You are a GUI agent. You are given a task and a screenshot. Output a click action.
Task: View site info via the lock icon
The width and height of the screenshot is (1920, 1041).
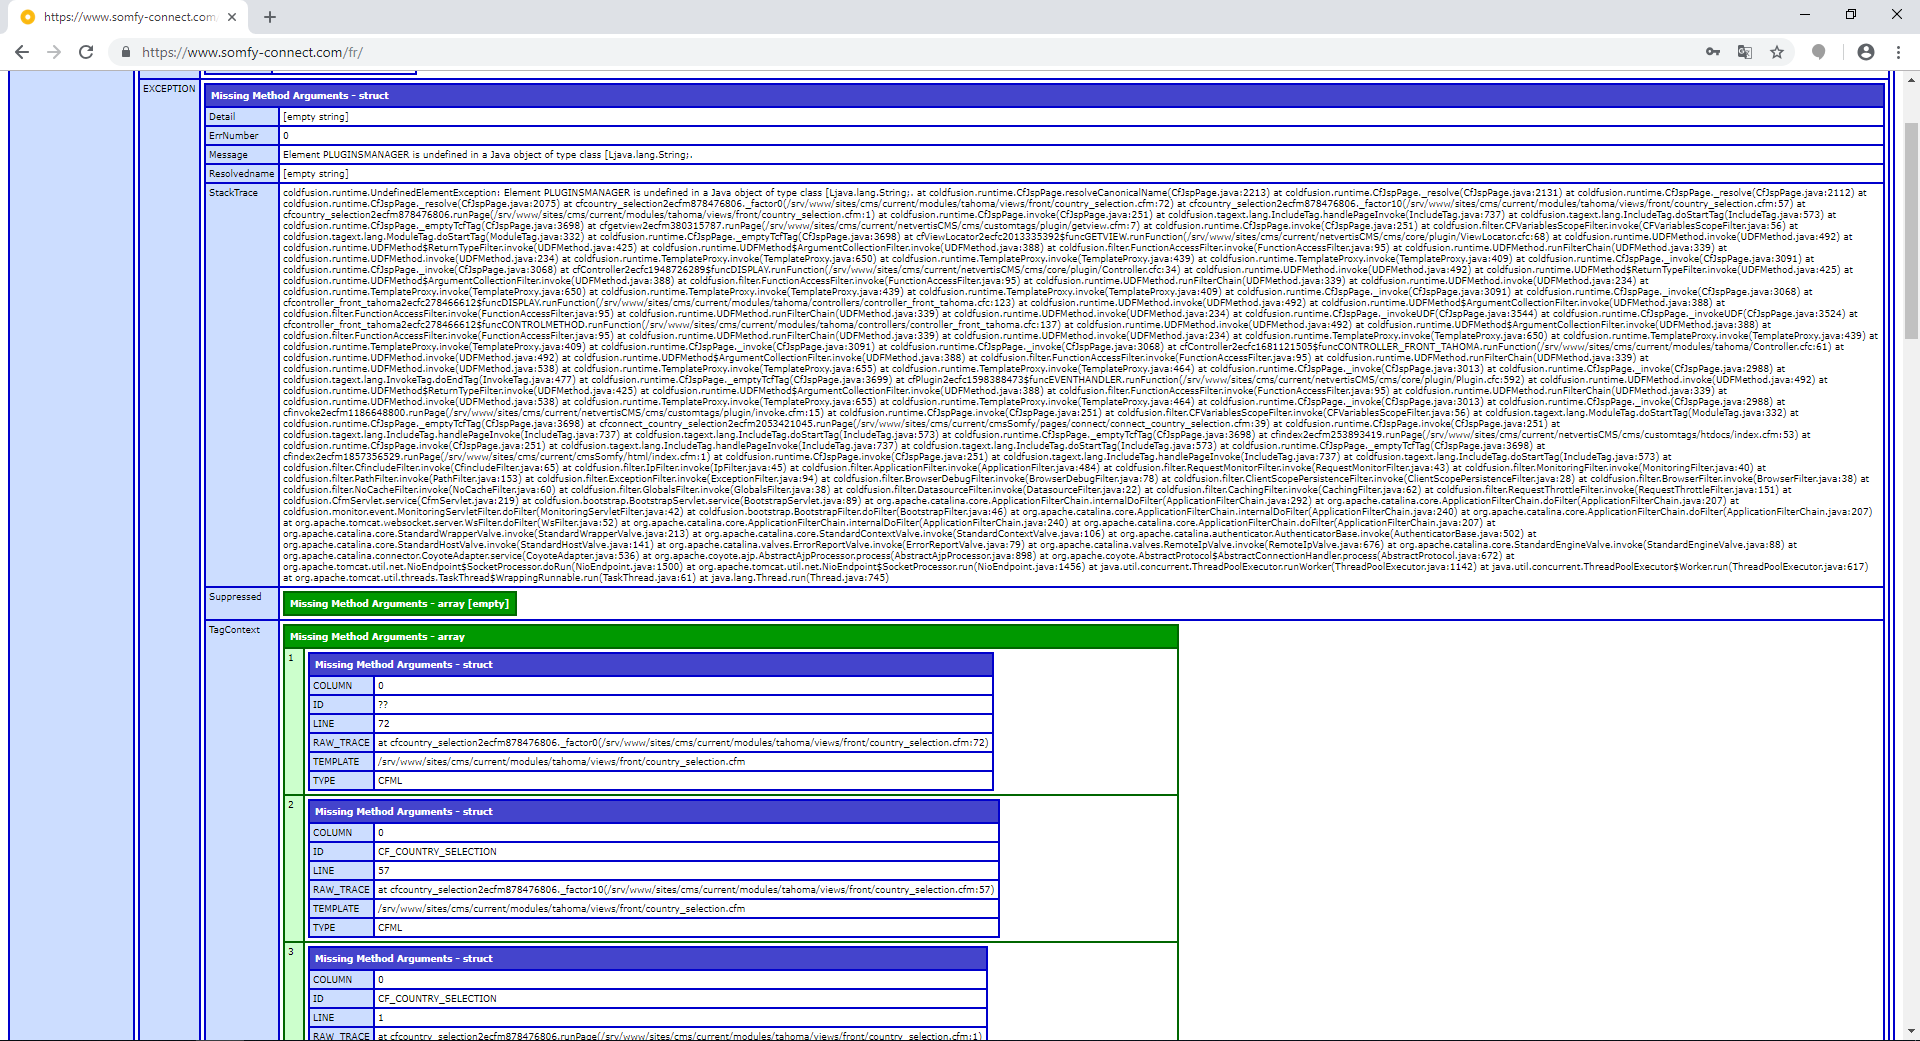(x=125, y=52)
